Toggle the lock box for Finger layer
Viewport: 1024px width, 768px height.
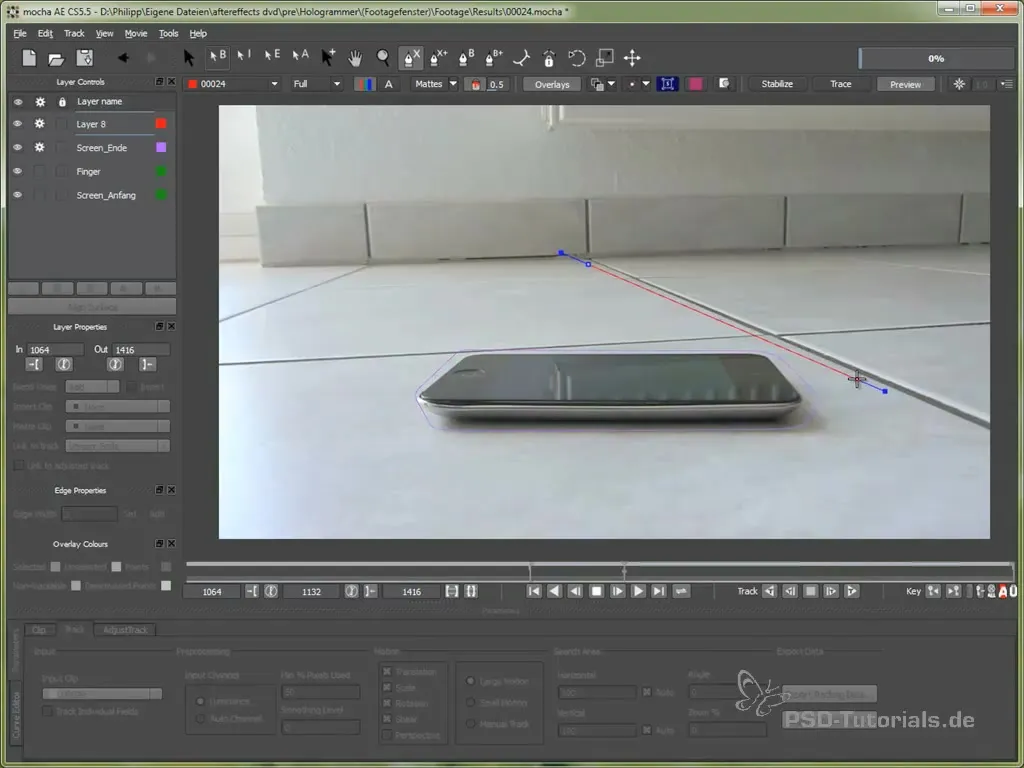pos(61,171)
